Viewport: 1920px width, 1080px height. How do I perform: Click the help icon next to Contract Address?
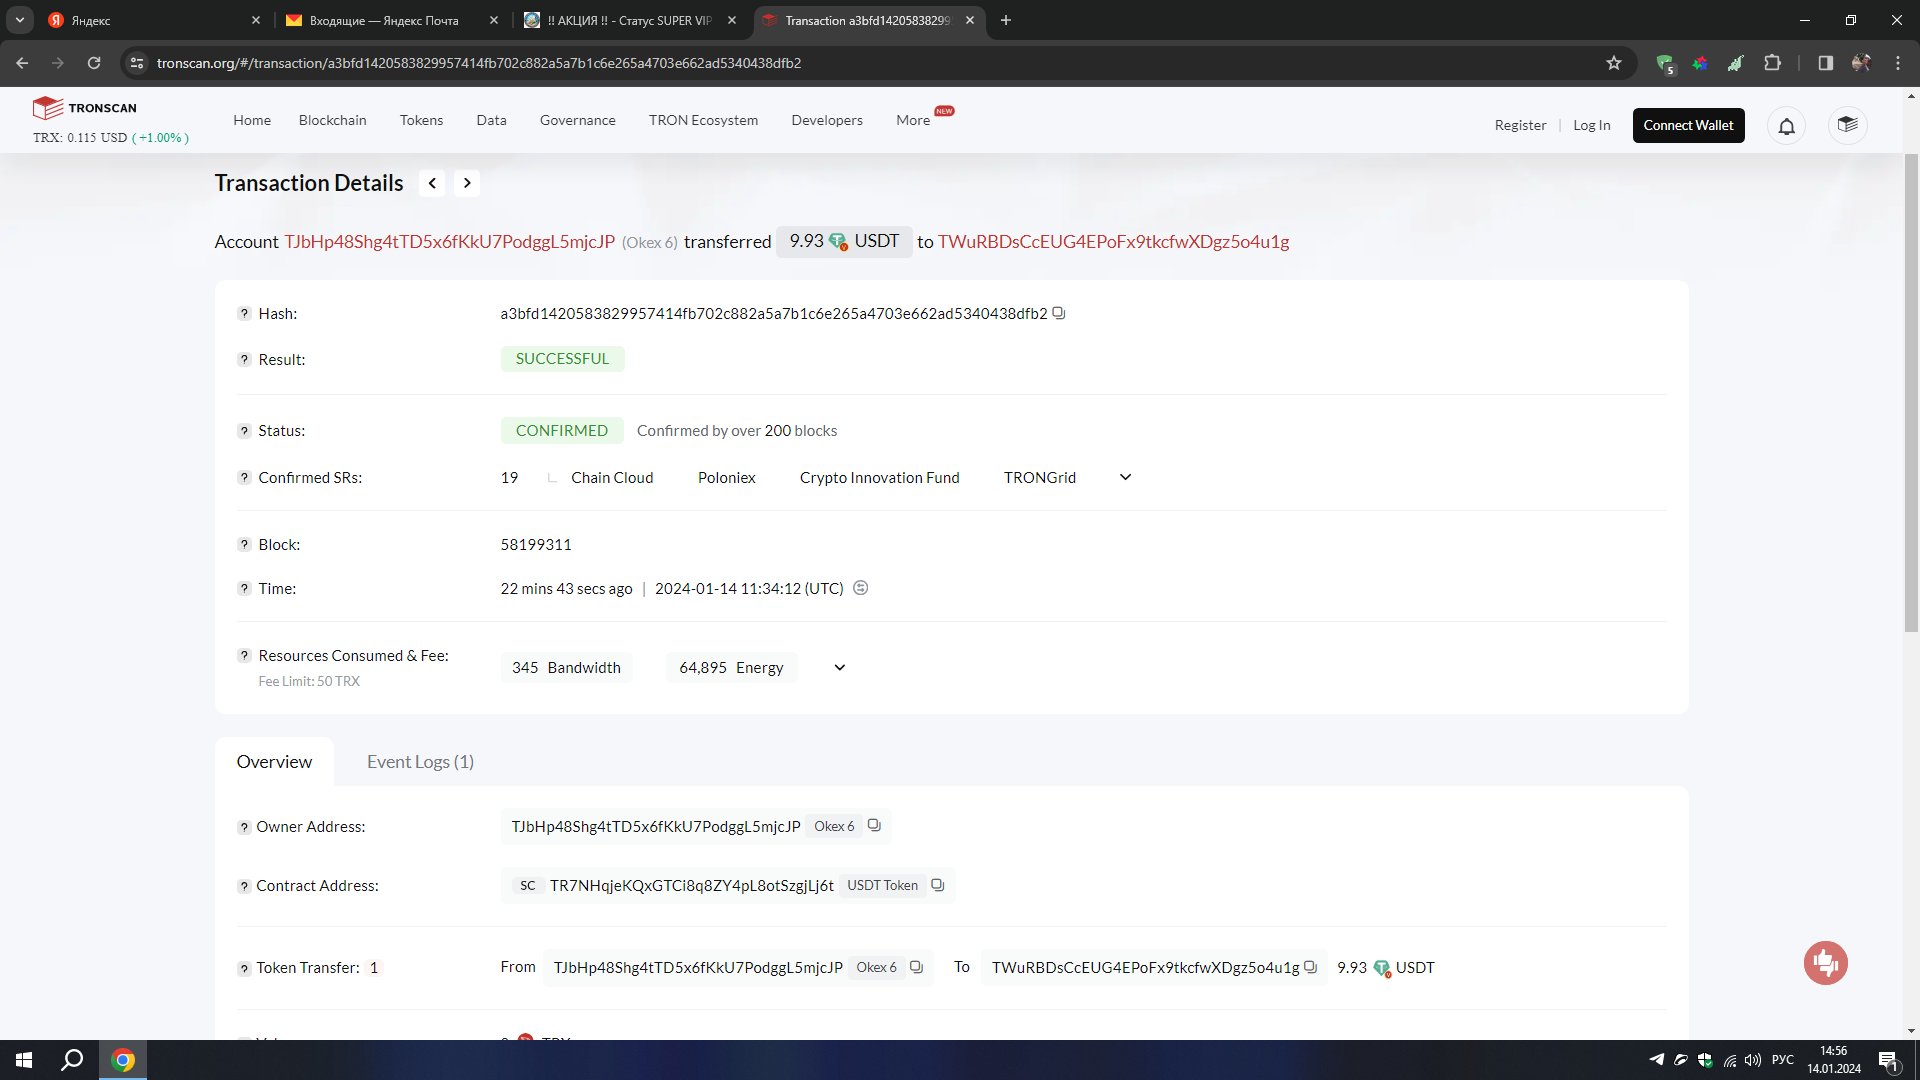click(x=244, y=887)
